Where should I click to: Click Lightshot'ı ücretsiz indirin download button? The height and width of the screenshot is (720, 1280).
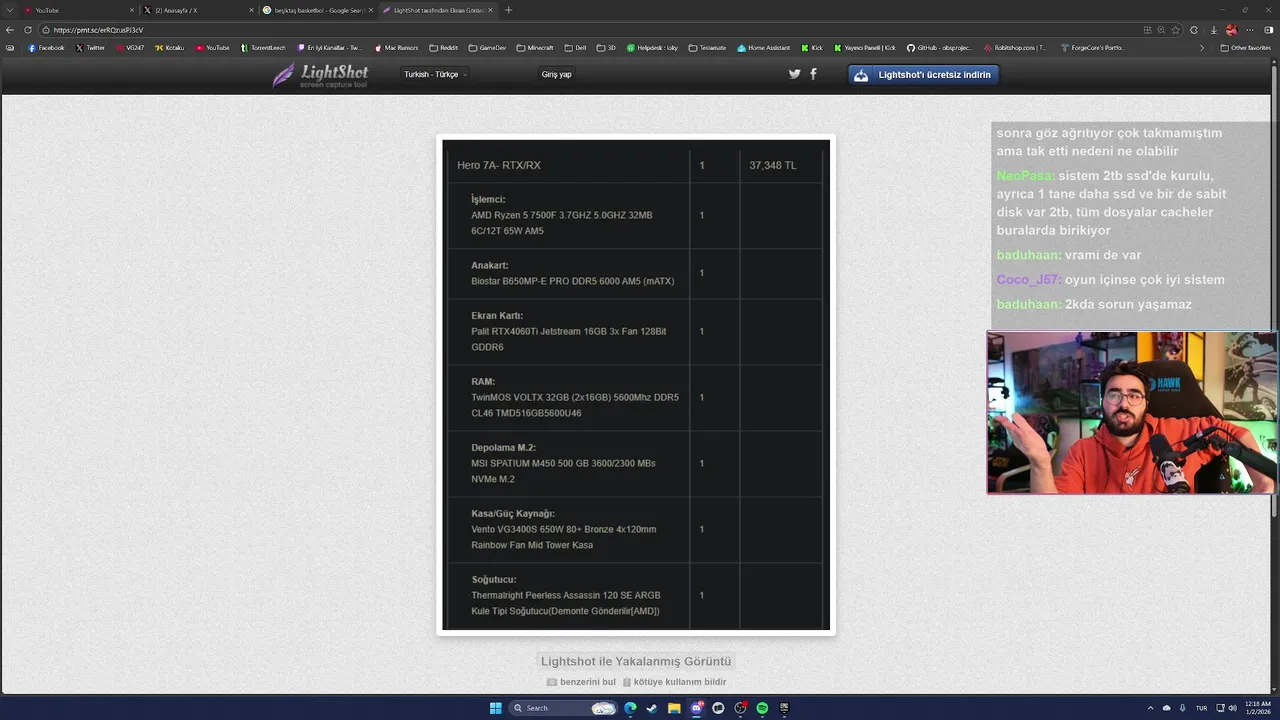point(923,75)
